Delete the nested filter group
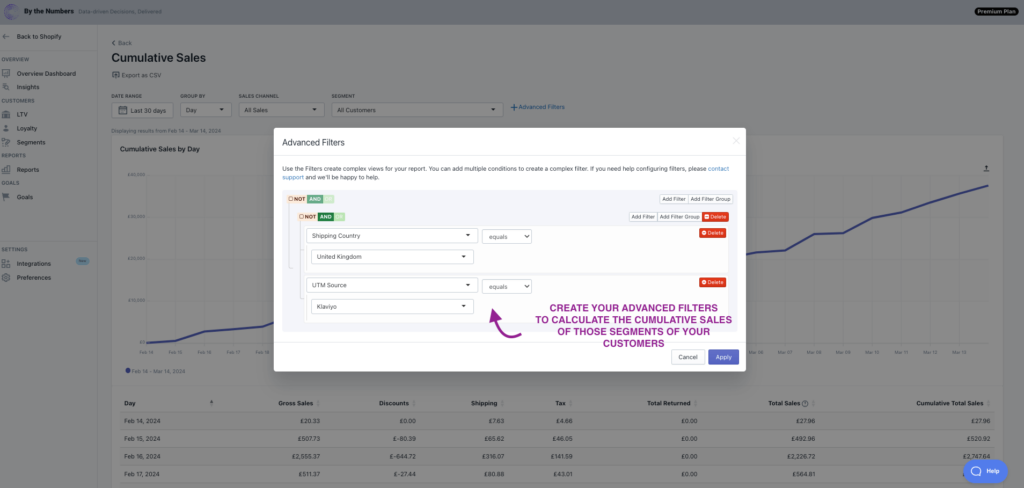This screenshot has height=488, width=1024. pos(715,217)
